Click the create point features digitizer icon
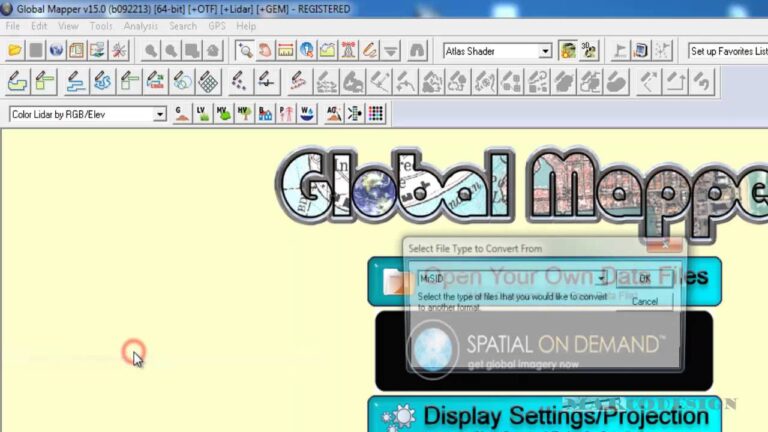The height and width of the screenshot is (432, 768). point(239,82)
